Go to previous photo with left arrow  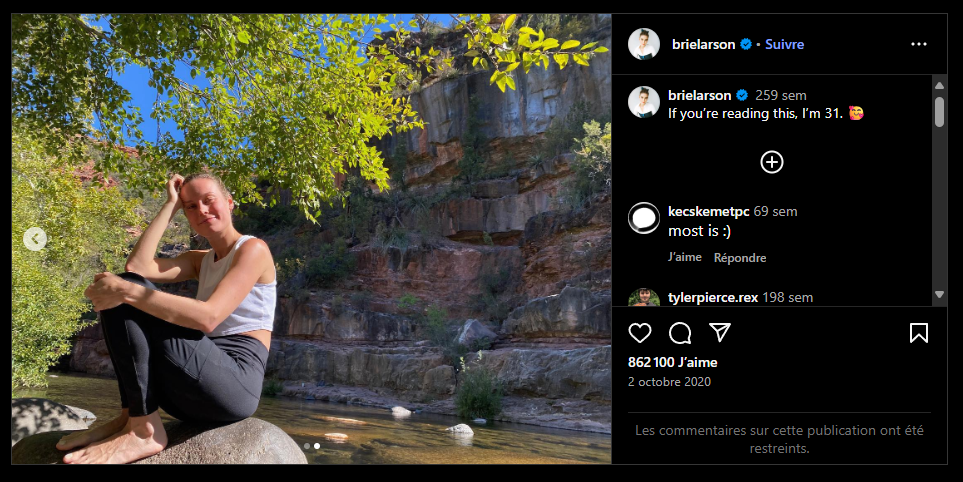pos(35,239)
